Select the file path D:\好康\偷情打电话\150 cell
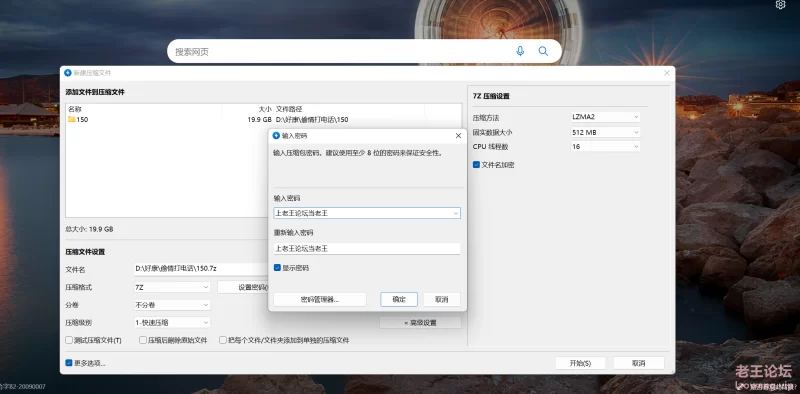This screenshot has height=394, width=800. tap(312, 119)
